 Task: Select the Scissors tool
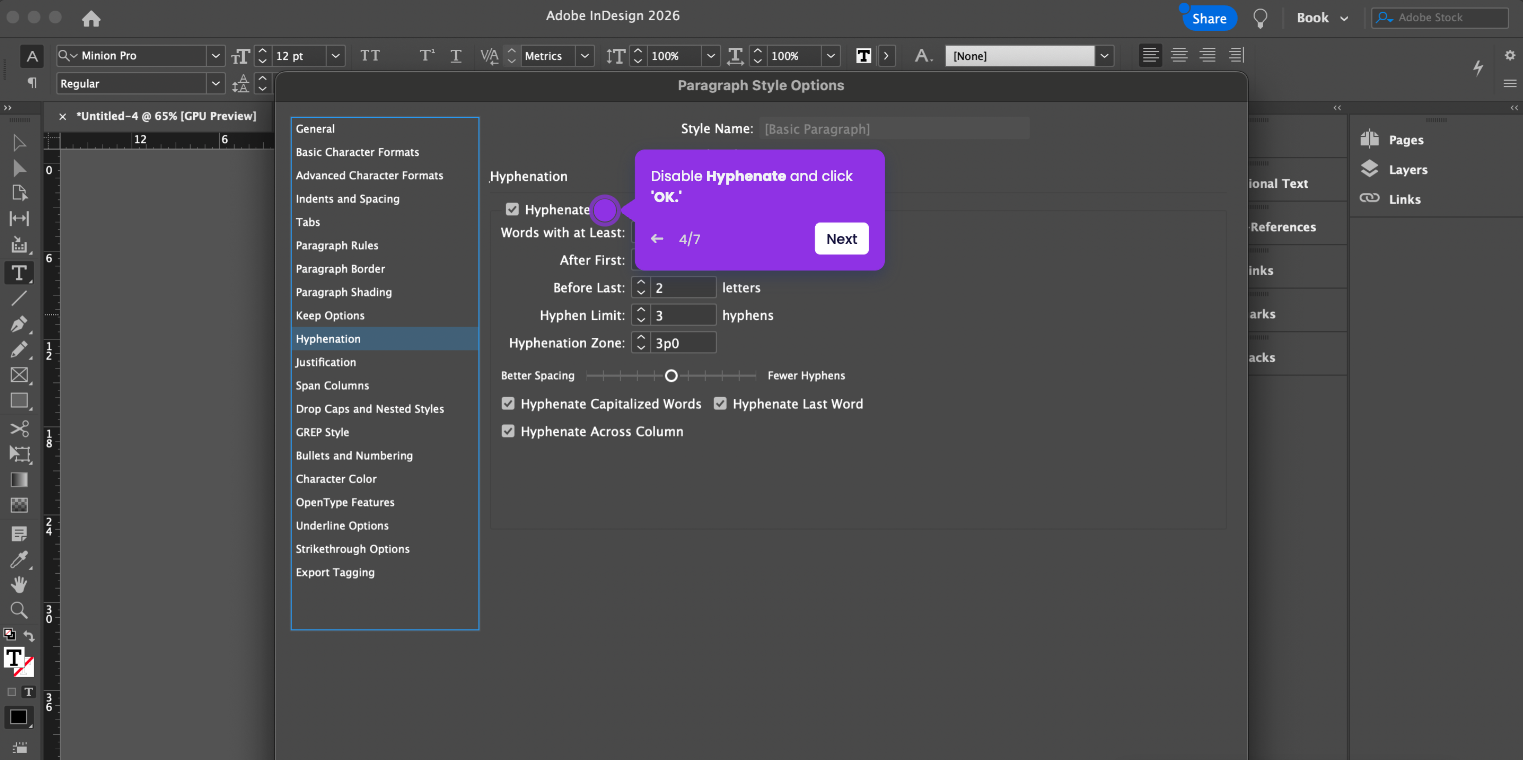pos(19,428)
